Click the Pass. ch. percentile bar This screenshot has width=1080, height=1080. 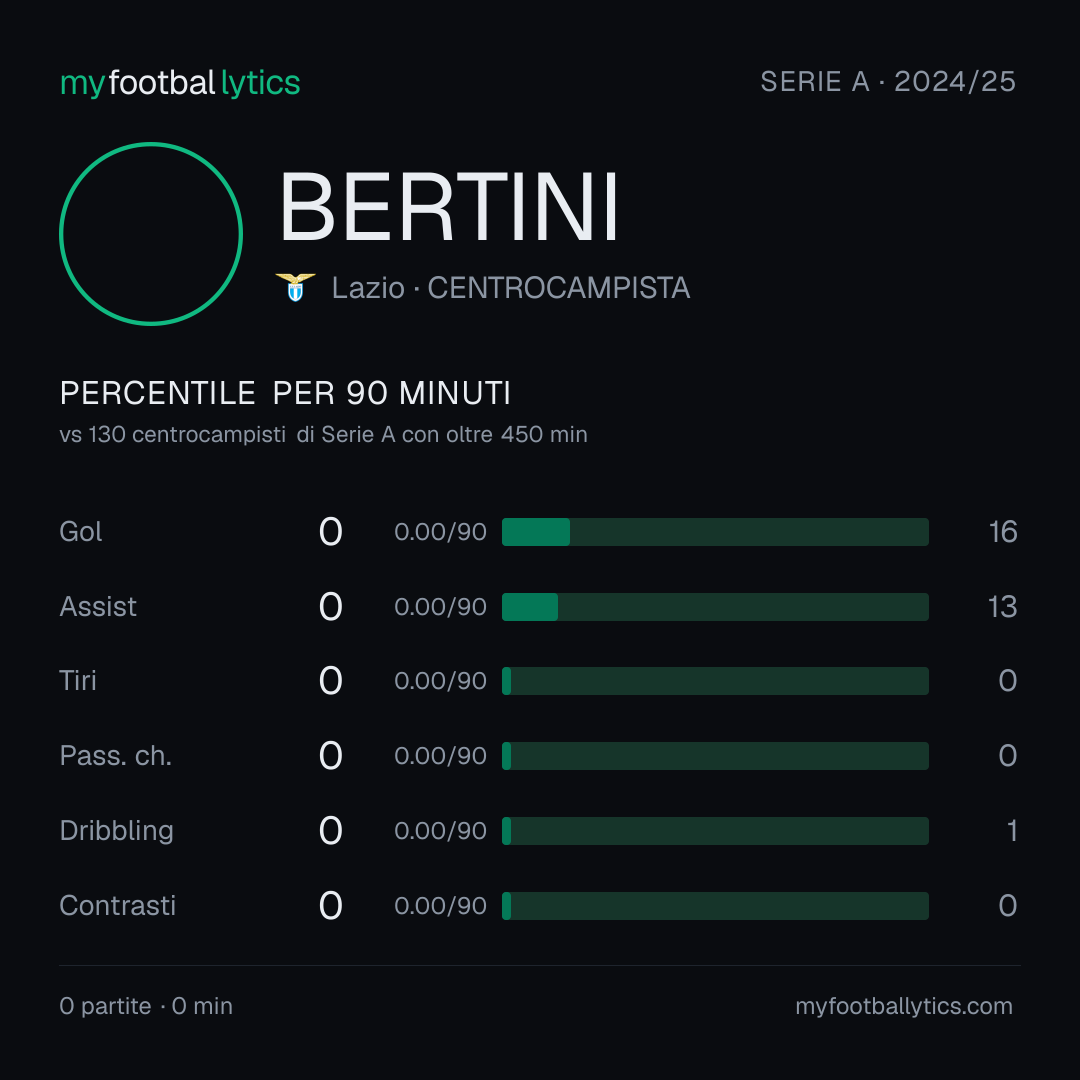click(715, 756)
